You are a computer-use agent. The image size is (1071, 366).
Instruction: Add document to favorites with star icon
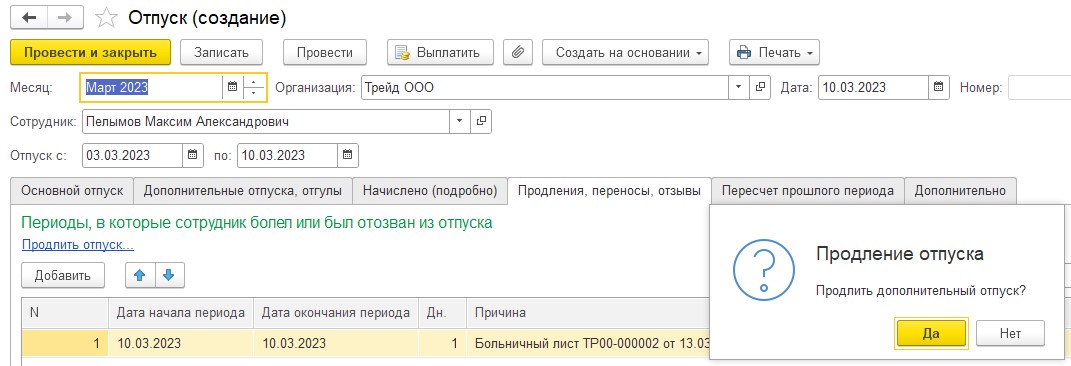pos(107,18)
